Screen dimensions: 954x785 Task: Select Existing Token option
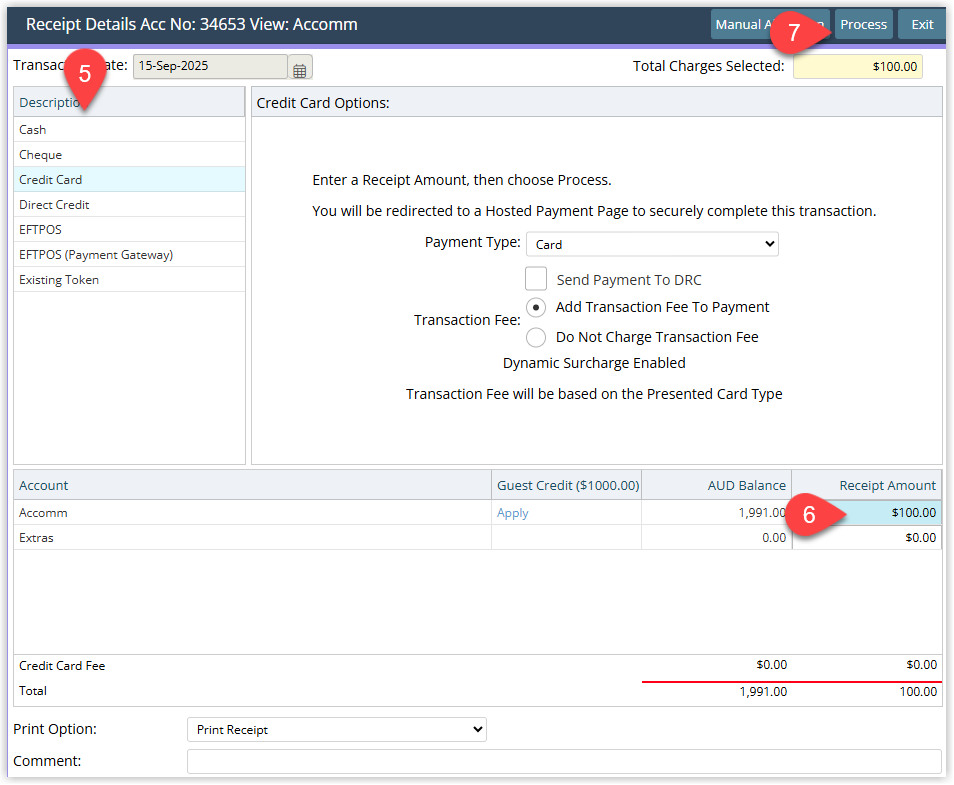click(130, 279)
